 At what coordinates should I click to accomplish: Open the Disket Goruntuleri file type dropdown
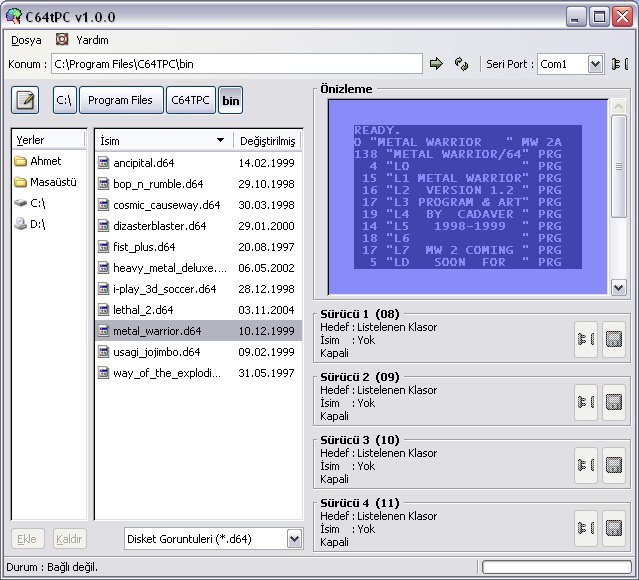294,539
